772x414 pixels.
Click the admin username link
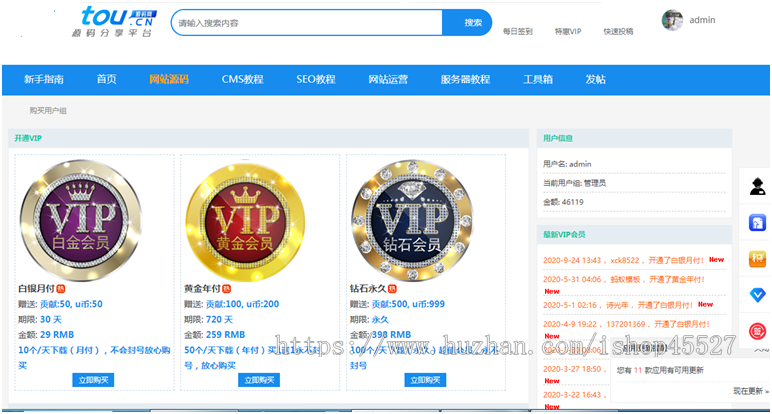click(702, 20)
